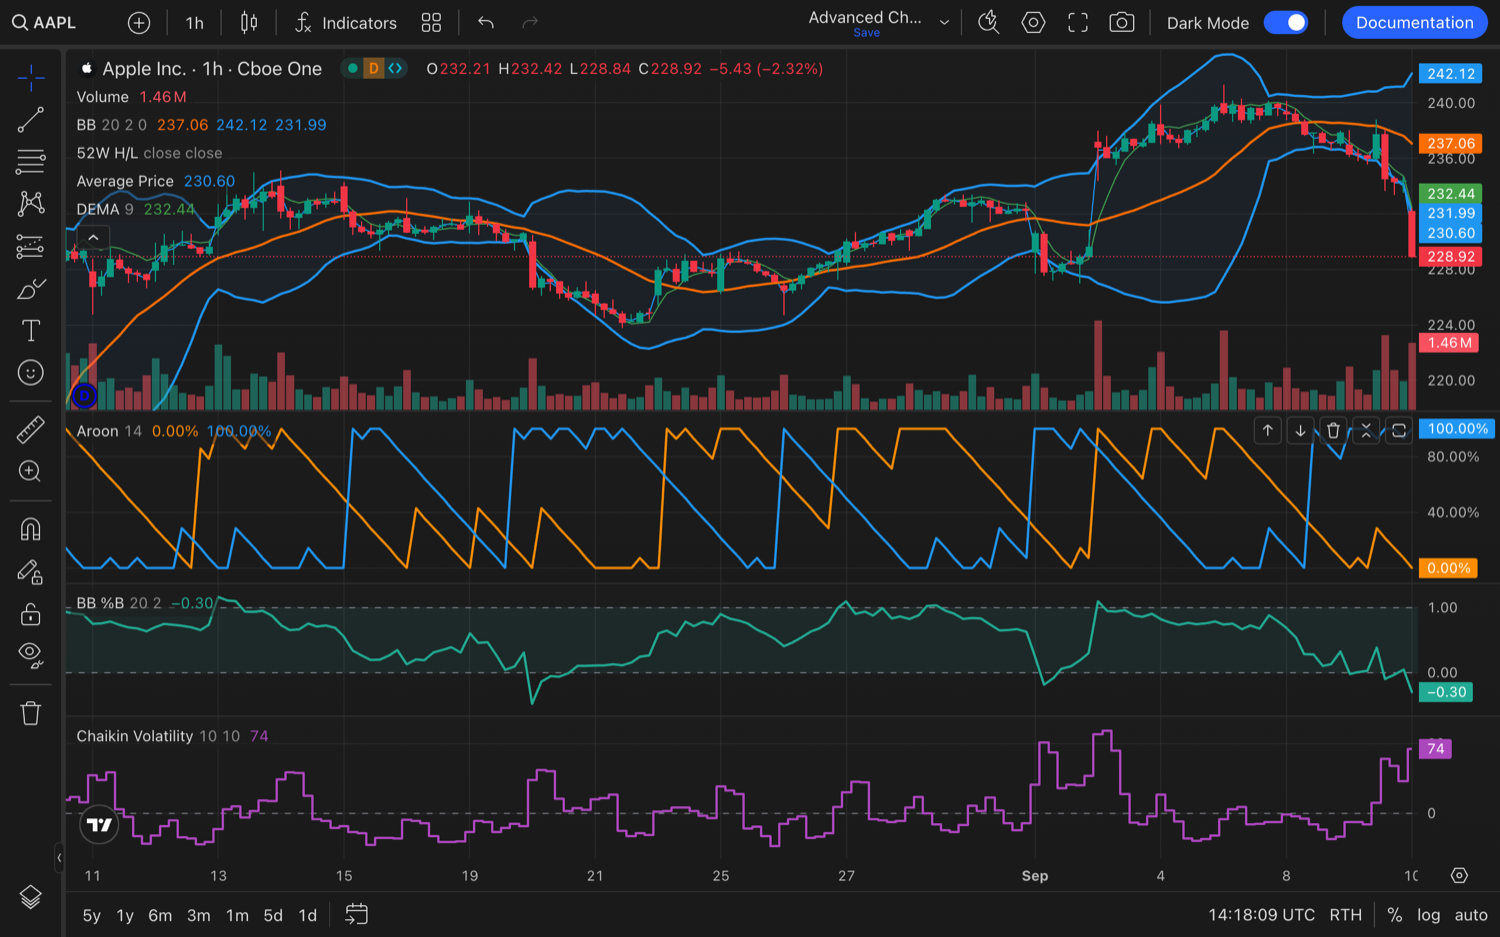The image size is (1500, 937).
Task: Select the pattern drawing tool
Action: coord(31,204)
